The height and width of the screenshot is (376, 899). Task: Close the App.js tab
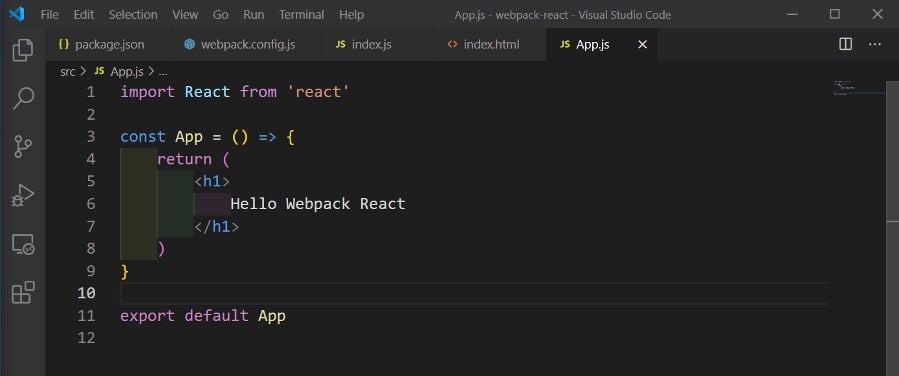tap(643, 44)
